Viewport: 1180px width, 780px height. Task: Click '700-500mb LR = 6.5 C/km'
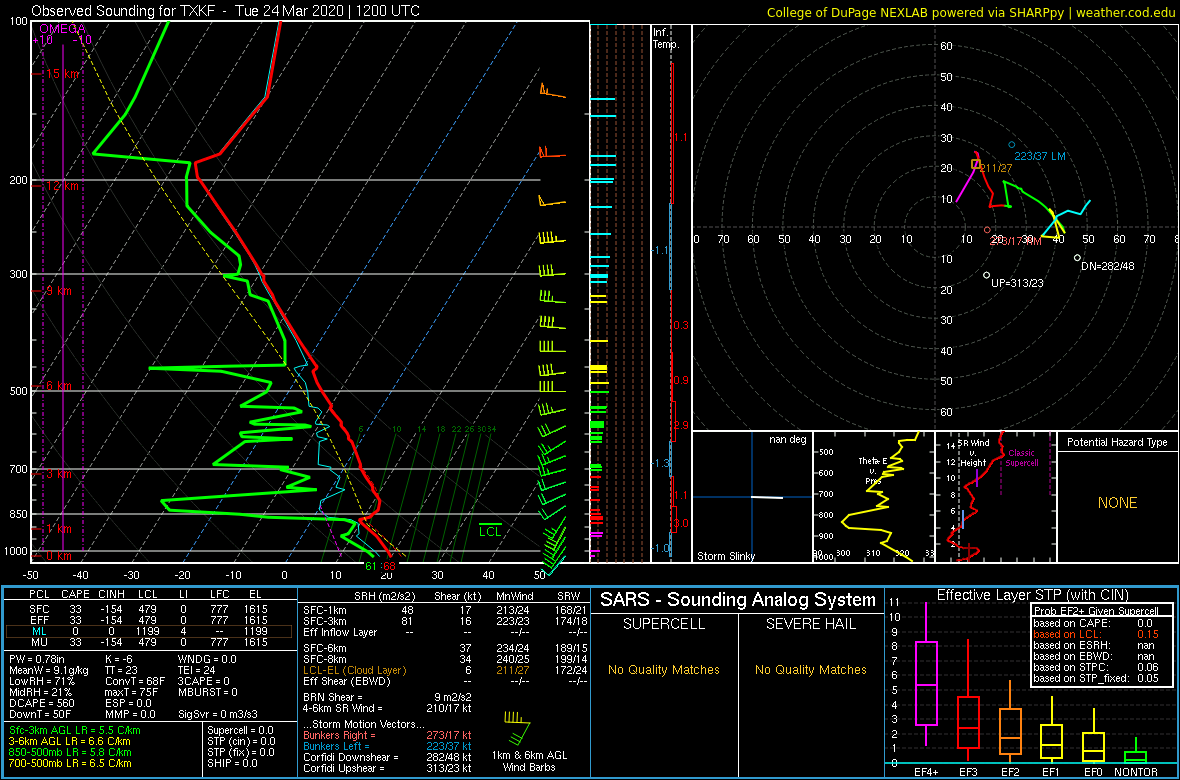pyautogui.click(x=70, y=763)
